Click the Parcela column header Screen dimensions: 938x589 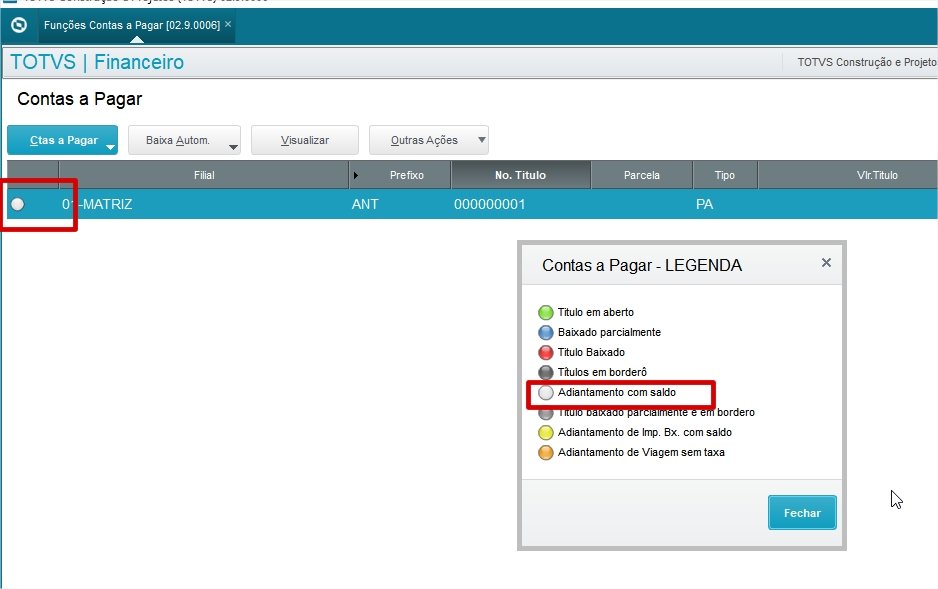pyautogui.click(x=641, y=175)
